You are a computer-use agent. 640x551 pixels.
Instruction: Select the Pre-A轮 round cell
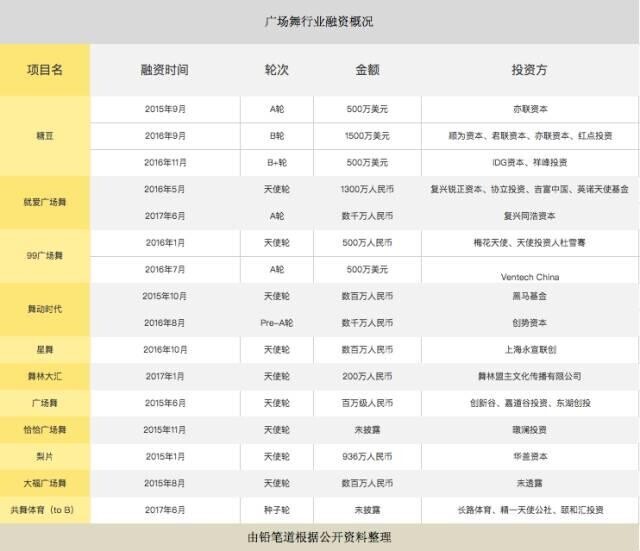pos(277,323)
